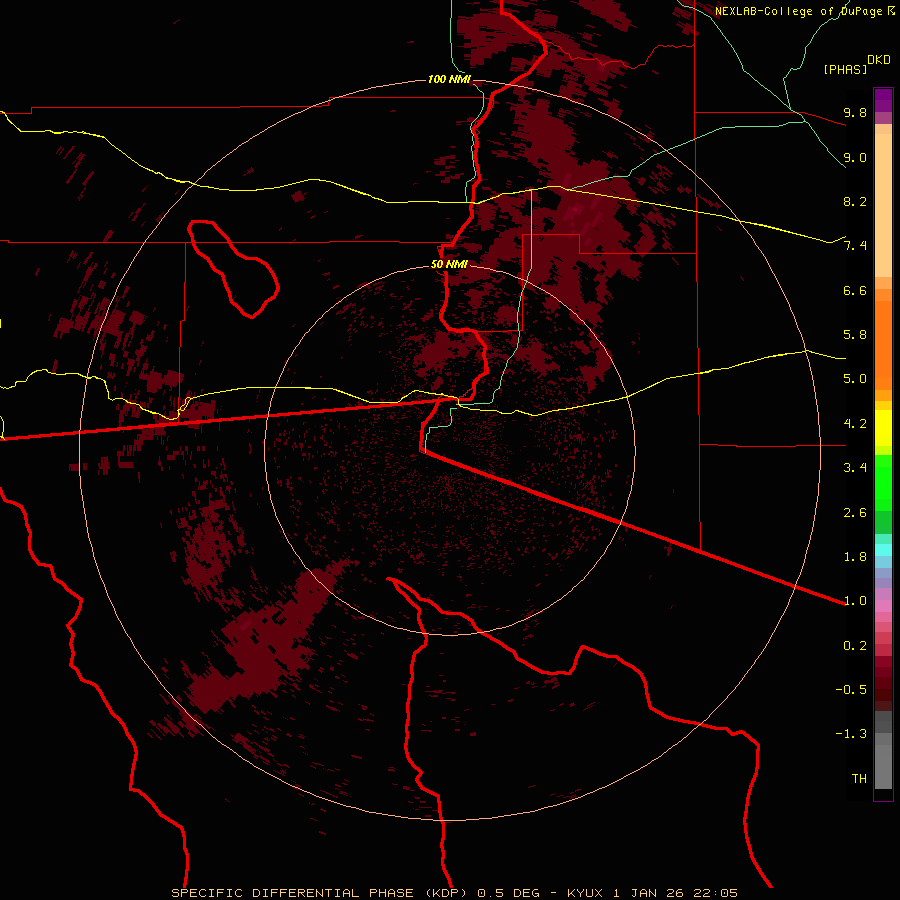Click the -0.5 legend value
Viewport: 900px width, 900px height.
click(x=851, y=690)
